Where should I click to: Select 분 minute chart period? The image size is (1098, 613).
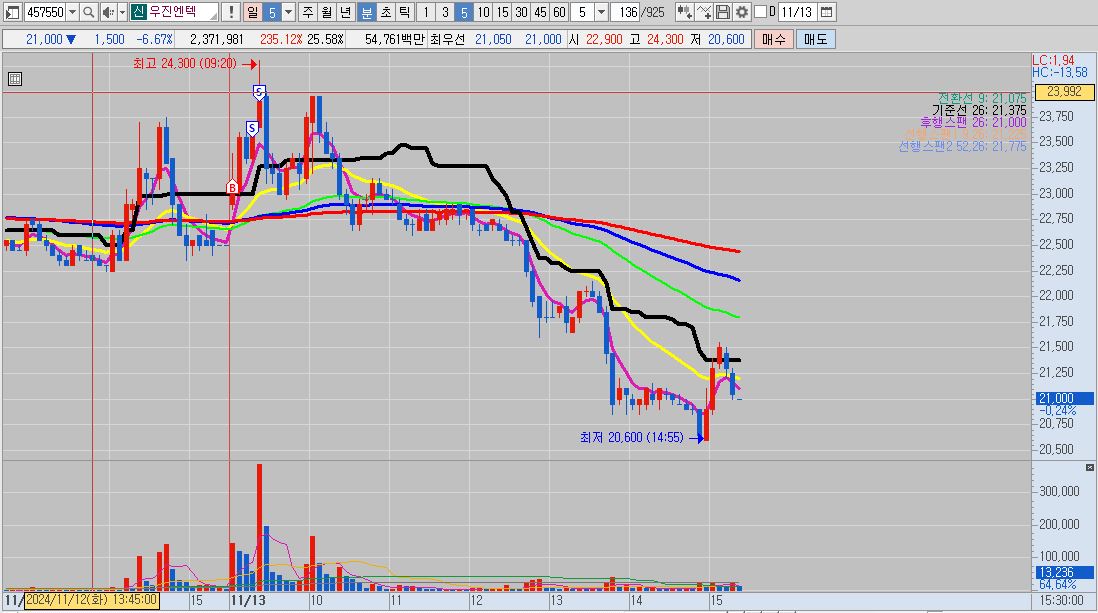click(x=366, y=12)
